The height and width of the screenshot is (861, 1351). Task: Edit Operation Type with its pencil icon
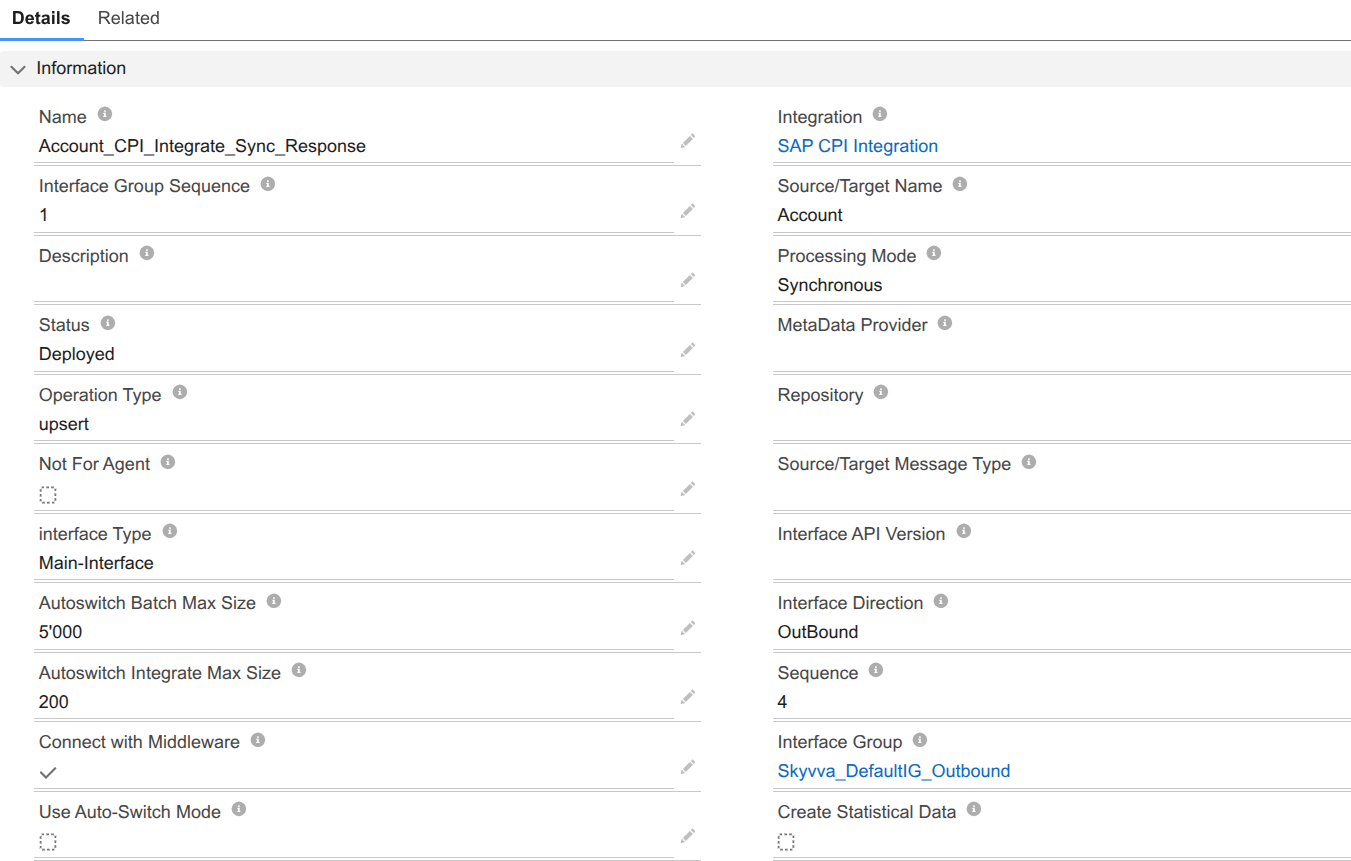click(x=688, y=418)
